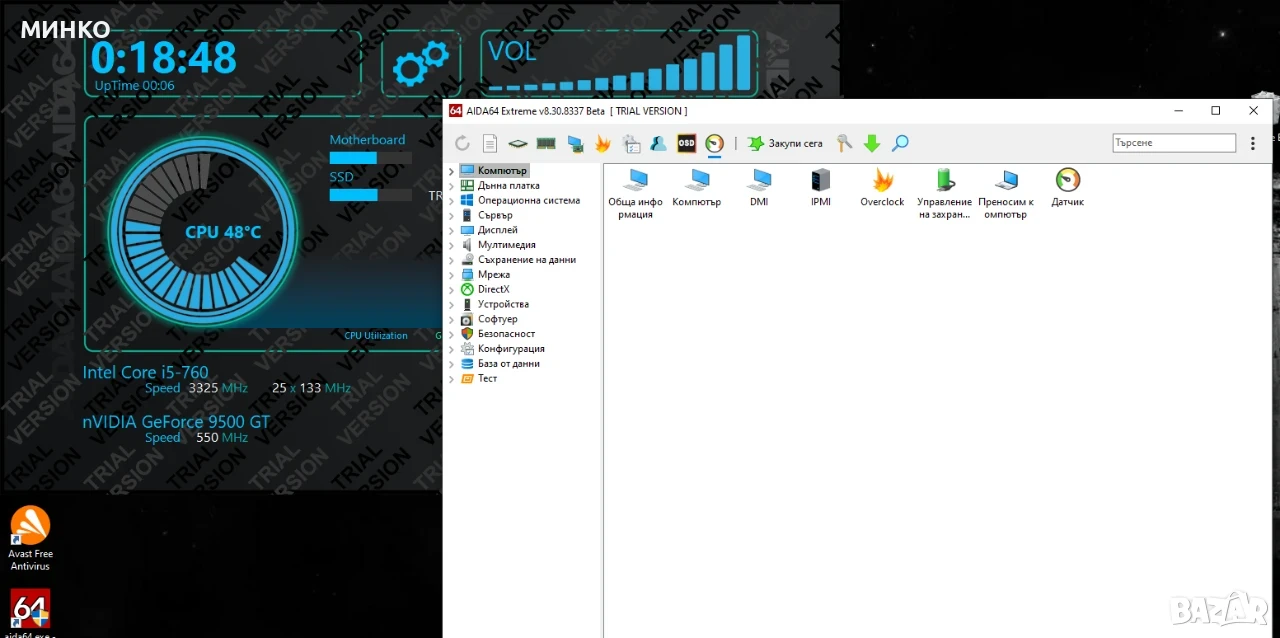
Task: Click the CPU chip icon in toolbar
Action: (x=518, y=144)
